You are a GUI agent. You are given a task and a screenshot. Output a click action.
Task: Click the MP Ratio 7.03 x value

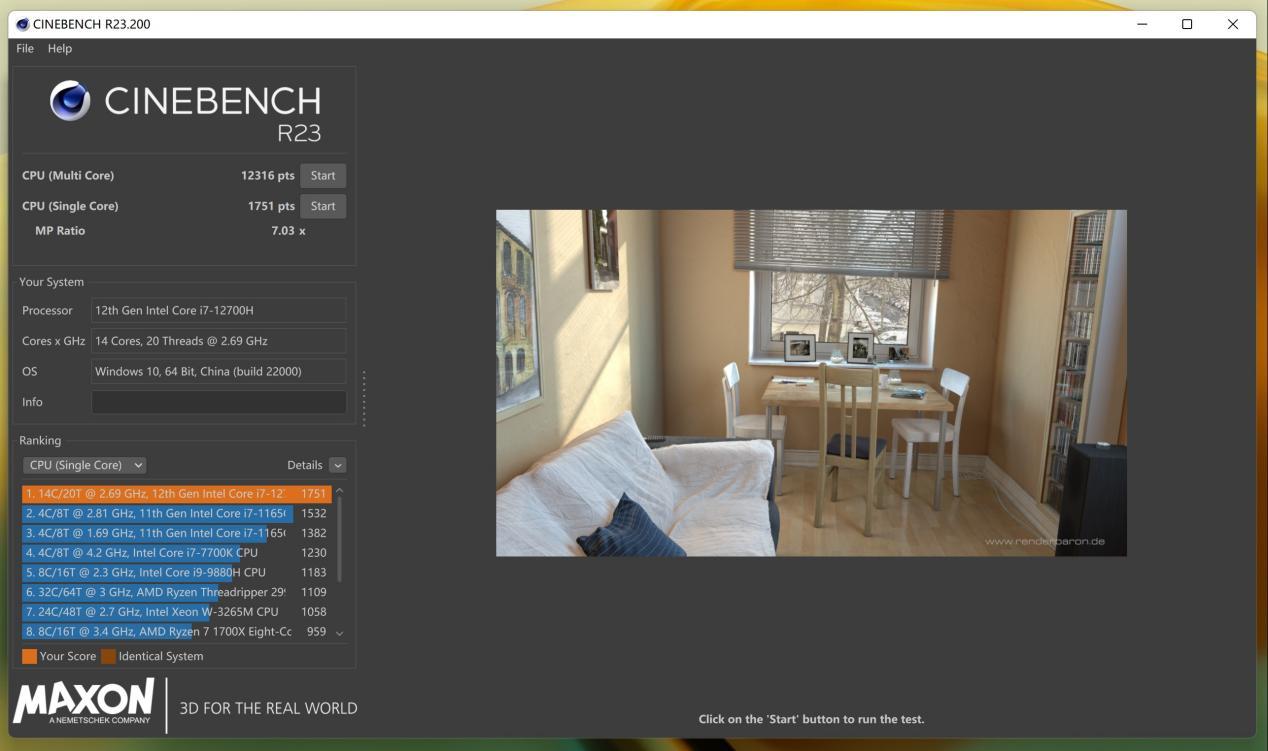coord(288,231)
